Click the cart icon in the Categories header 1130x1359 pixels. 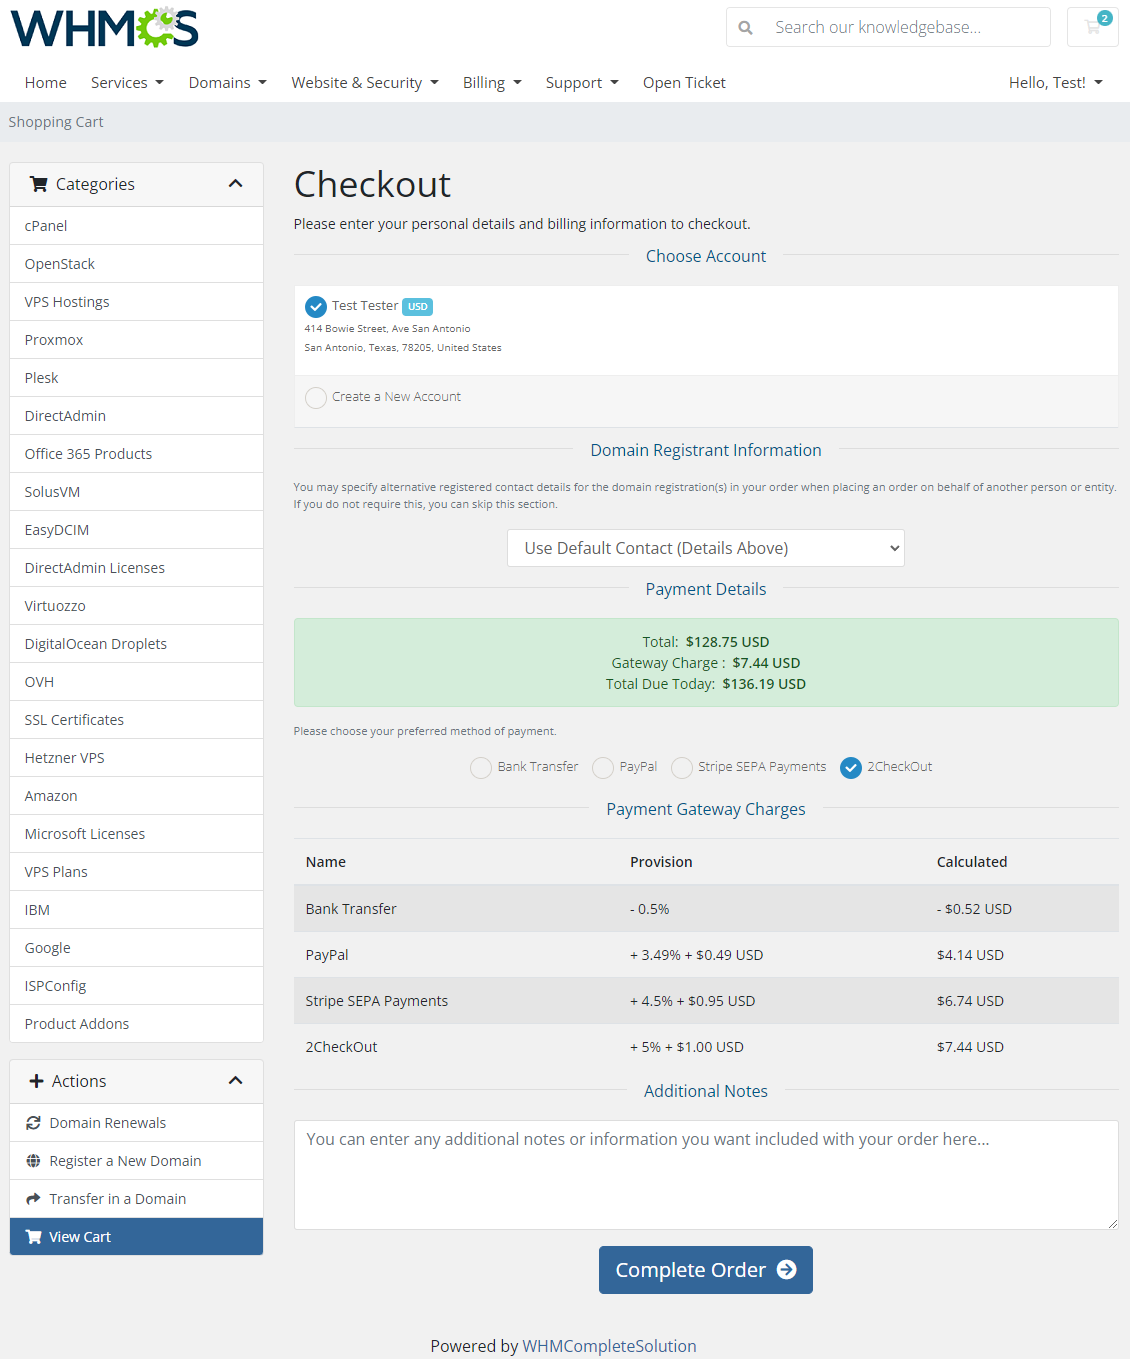pyautogui.click(x=39, y=184)
